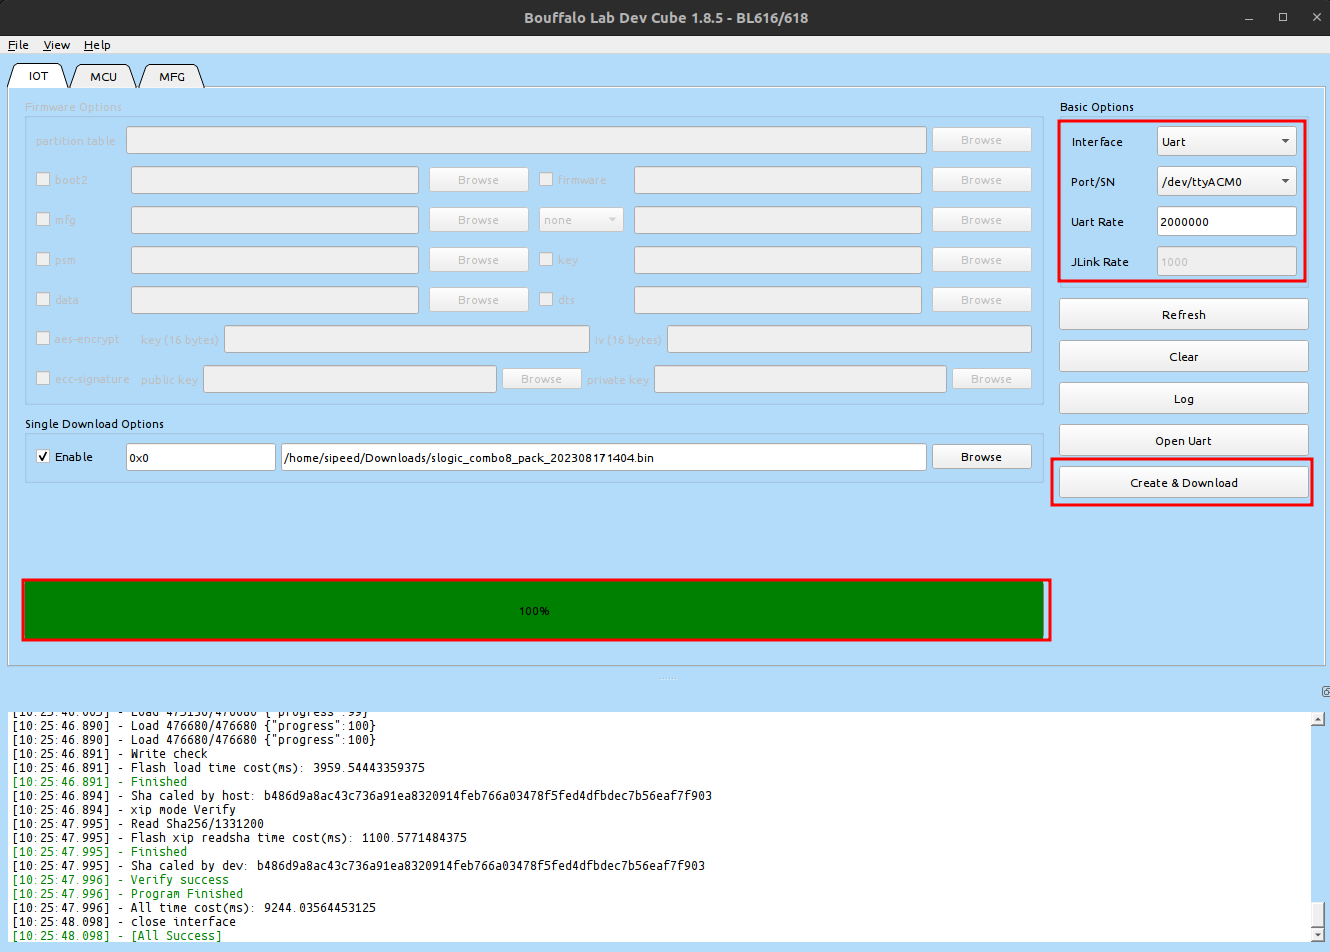Click the 'Sha caled by dev' log line

coord(359,866)
